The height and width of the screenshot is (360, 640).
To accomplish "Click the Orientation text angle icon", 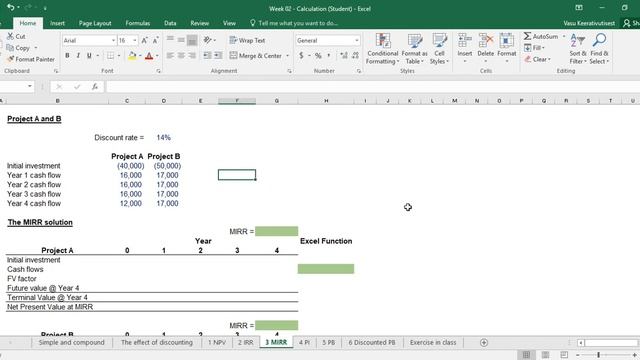I will point(208,40).
